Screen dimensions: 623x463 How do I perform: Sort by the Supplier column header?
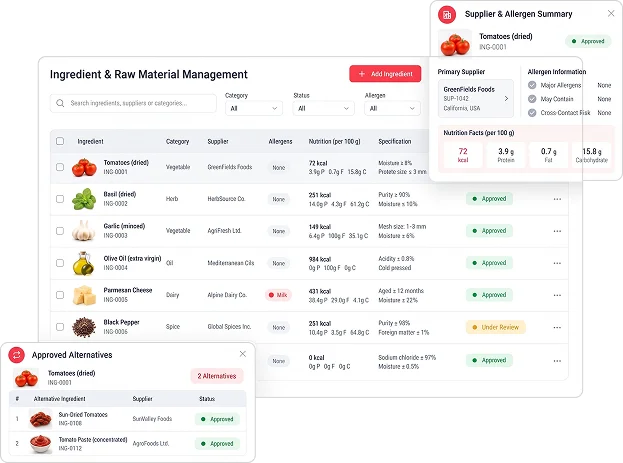(218, 141)
